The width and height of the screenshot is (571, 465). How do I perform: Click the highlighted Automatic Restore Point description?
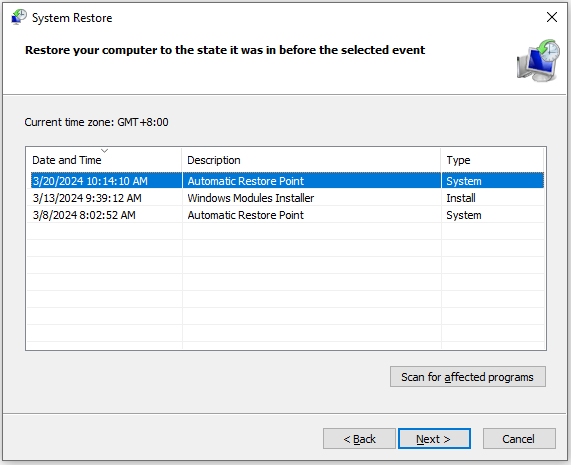pyautogui.click(x=245, y=181)
